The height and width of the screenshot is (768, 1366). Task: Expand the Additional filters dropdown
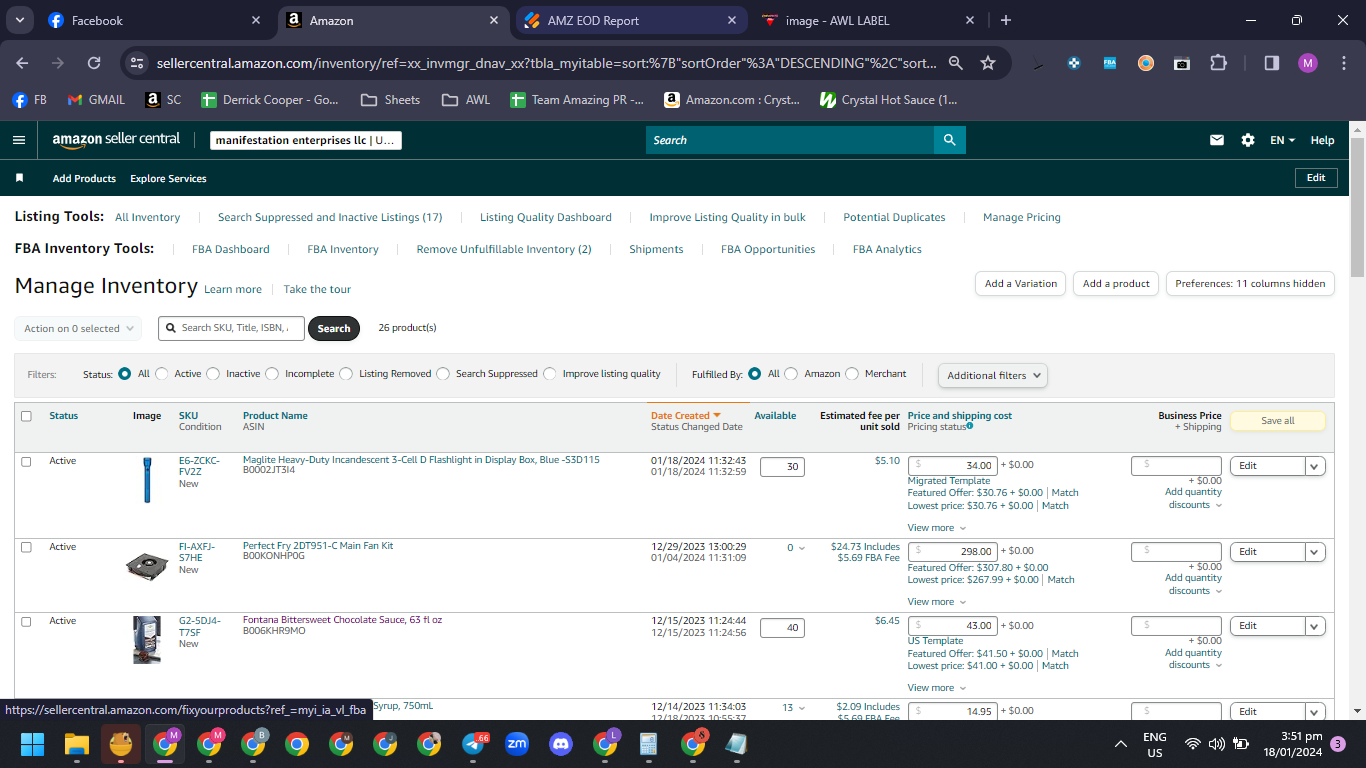993,375
